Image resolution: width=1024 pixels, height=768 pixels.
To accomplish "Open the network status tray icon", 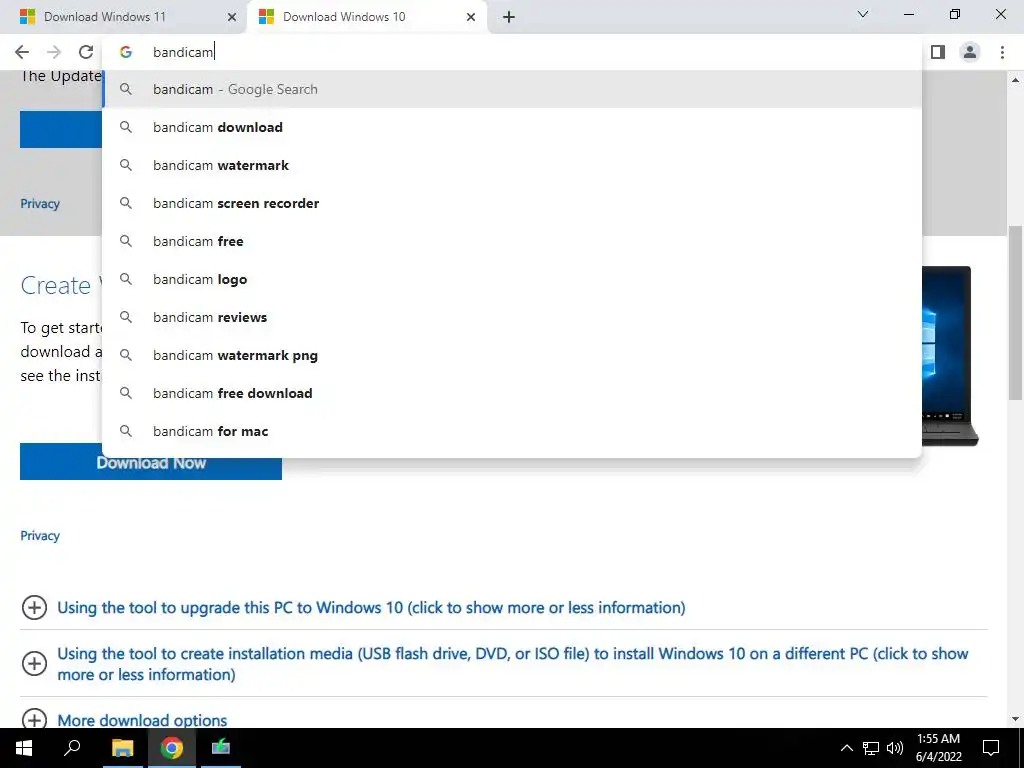I will pos(871,748).
